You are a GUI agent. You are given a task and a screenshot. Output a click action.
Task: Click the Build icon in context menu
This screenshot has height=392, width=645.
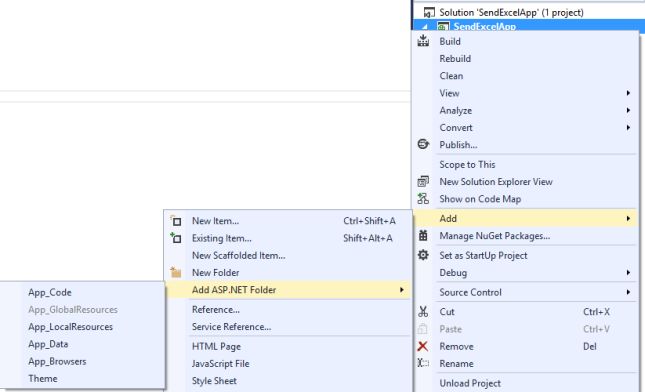point(423,41)
